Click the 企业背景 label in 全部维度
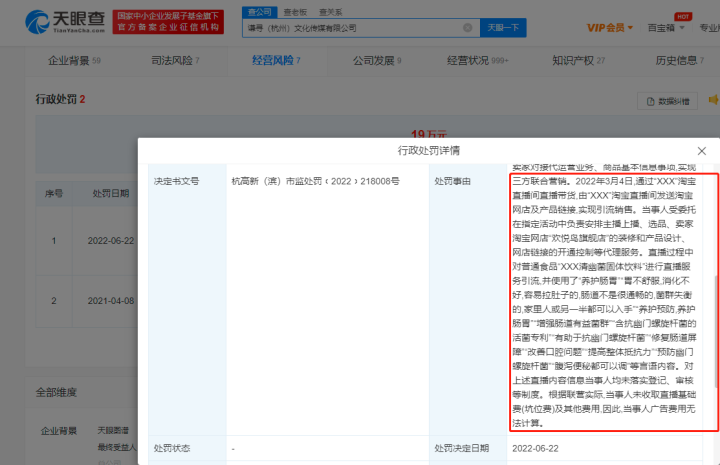Viewport: 720px width, 465px height. click(59, 431)
